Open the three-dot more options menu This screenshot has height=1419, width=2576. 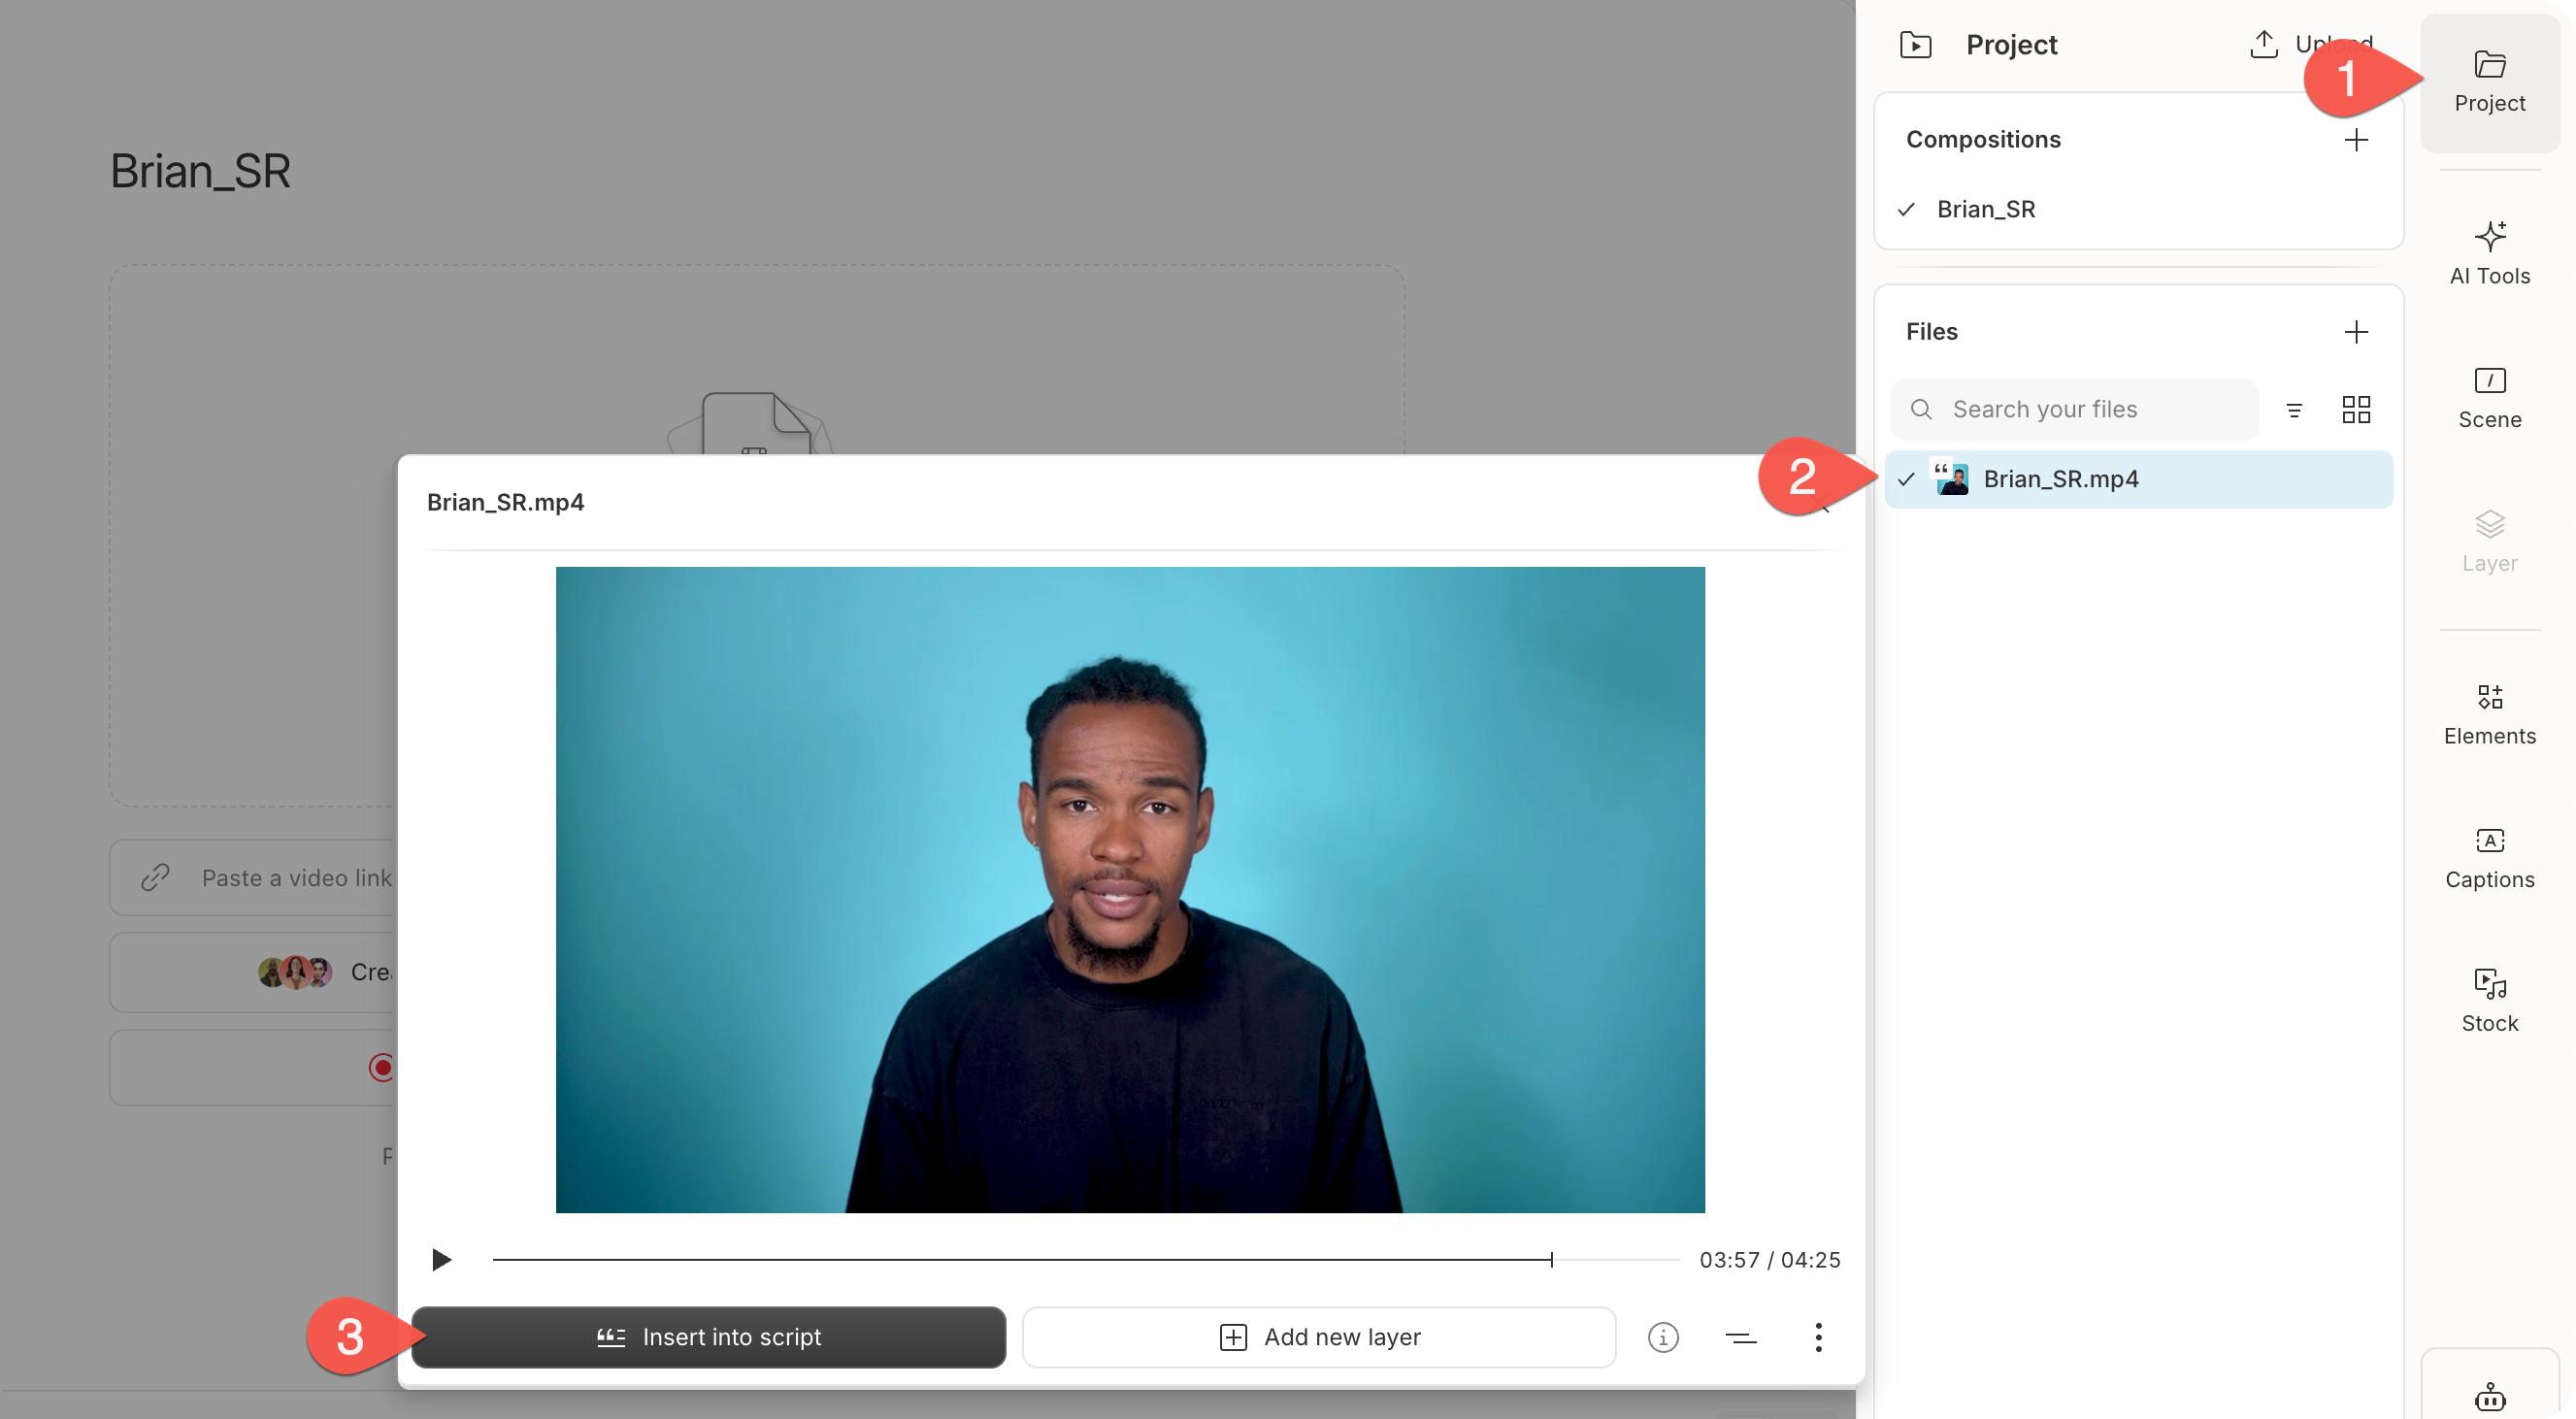[x=1818, y=1337]
